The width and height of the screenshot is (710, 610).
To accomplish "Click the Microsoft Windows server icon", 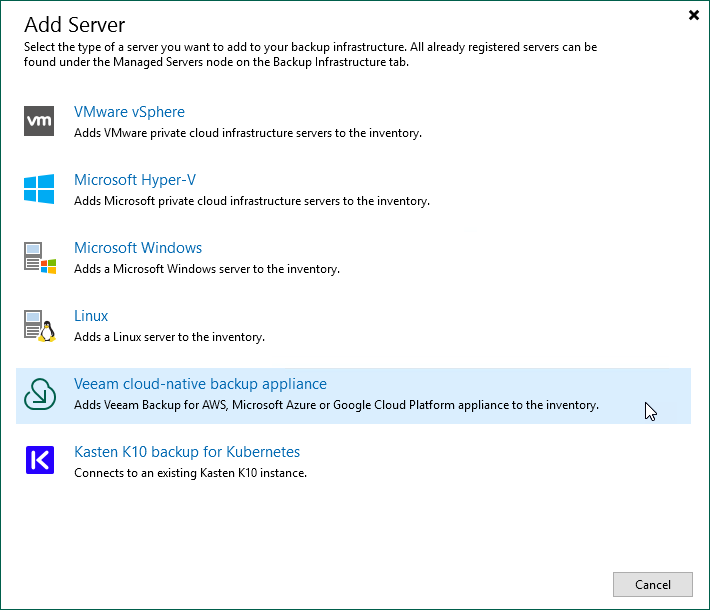I will tap(39, 257).
